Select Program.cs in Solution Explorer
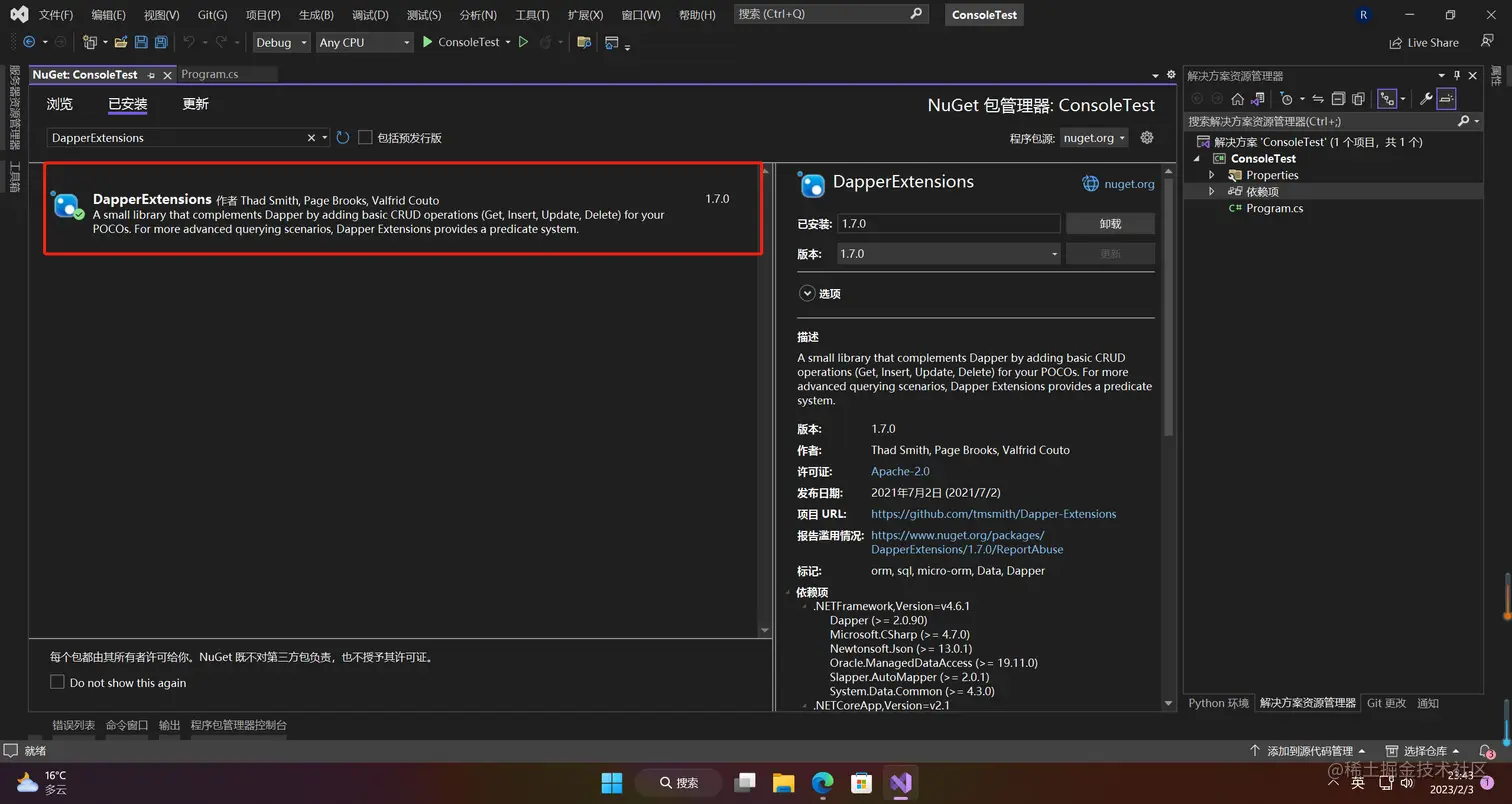 tap(1274, 208)
